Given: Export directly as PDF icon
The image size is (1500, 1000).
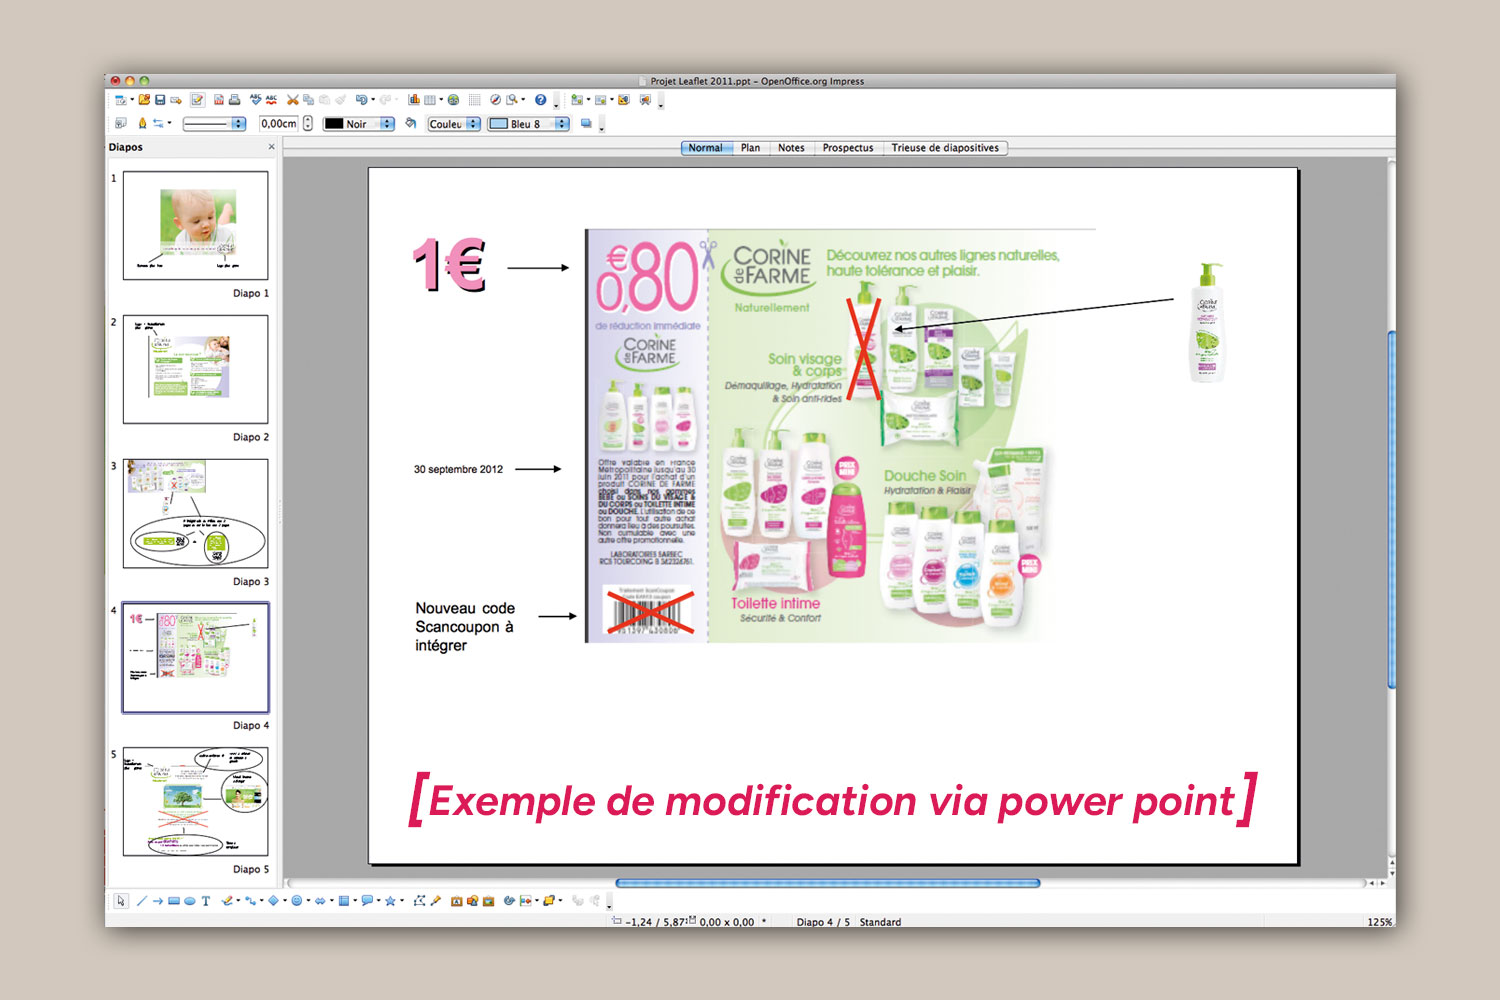Looking at the screenshot, I should 219,100.
